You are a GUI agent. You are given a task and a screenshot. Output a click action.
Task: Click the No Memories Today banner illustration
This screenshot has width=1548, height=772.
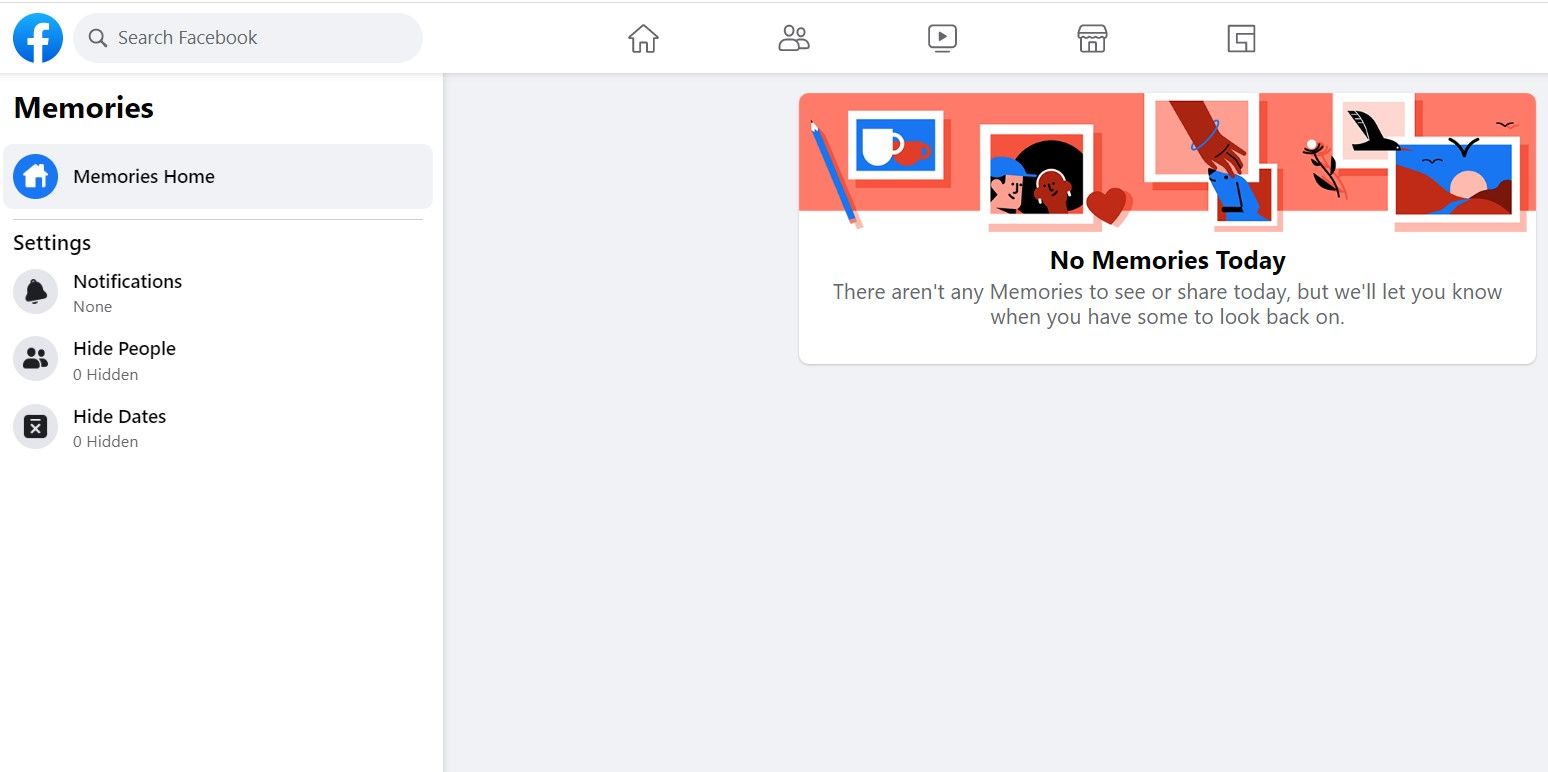(1167, 160)
